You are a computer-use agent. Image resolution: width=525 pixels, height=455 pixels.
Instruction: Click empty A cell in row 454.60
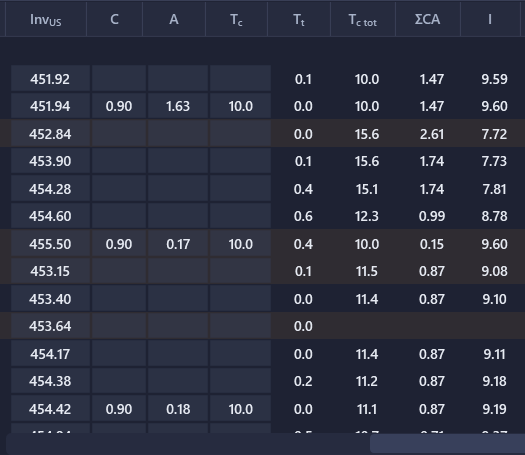click(x=178, y=216)
